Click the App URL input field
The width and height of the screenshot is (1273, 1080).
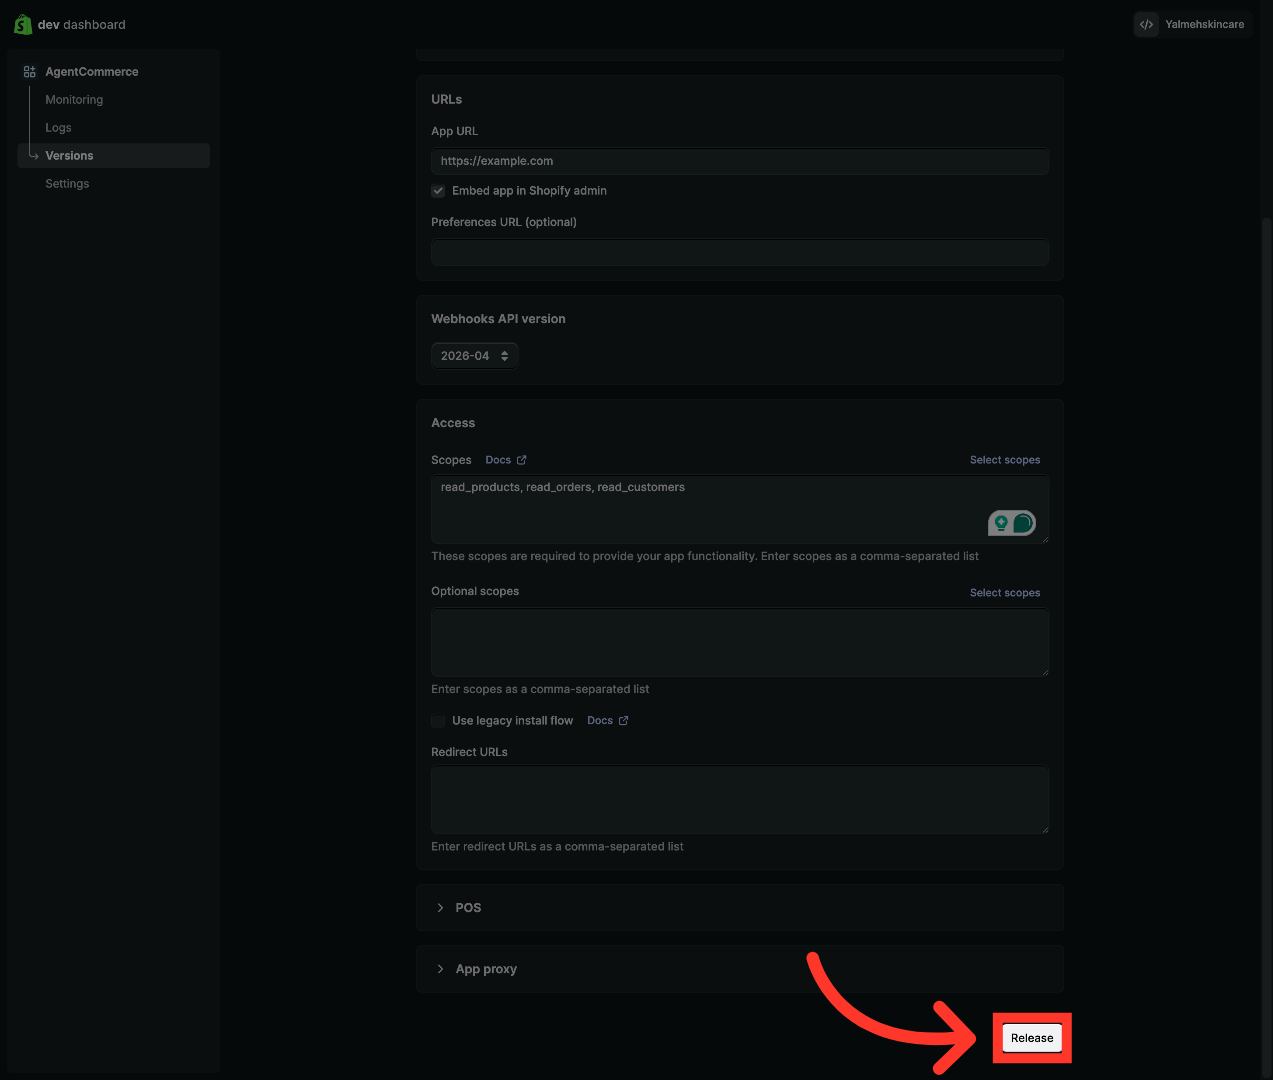tap(740, 161)
